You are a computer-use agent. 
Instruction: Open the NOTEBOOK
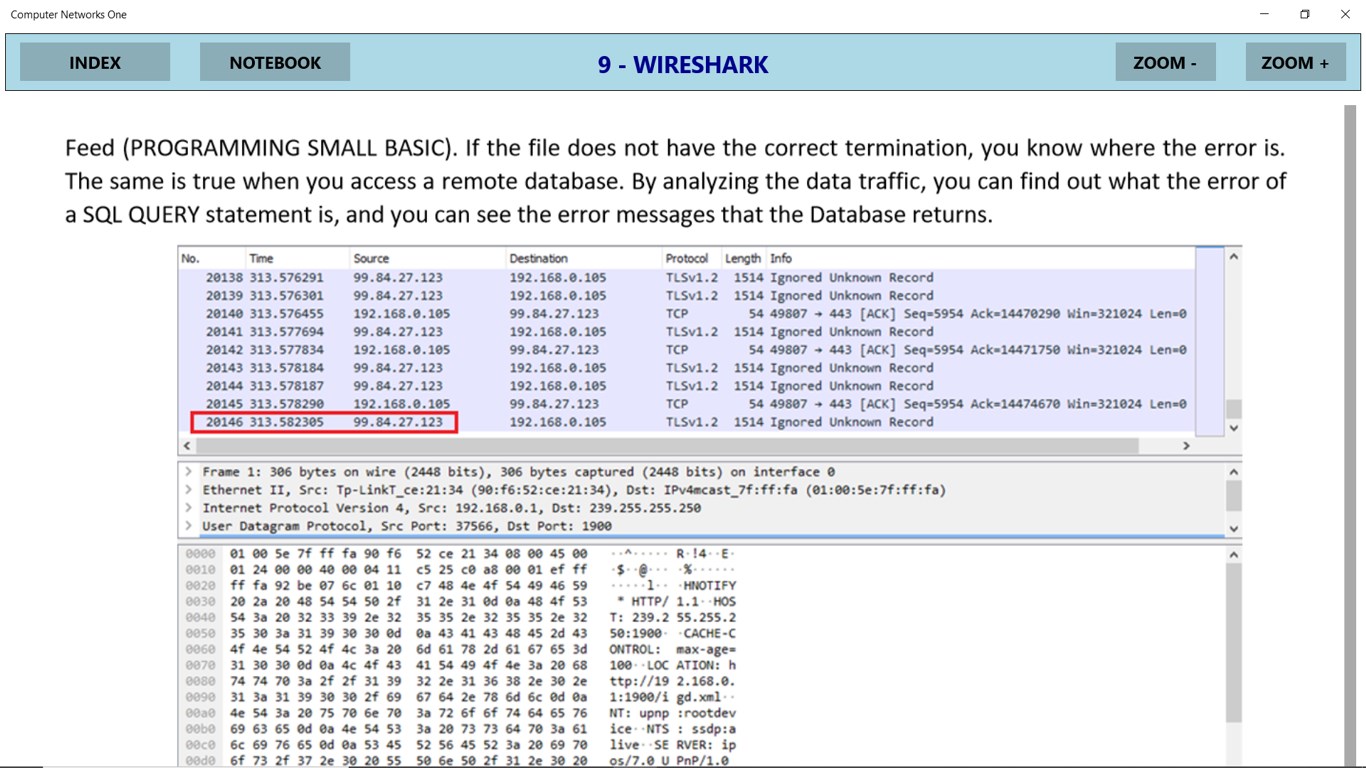pyautogui.click(x=275, y=62)
